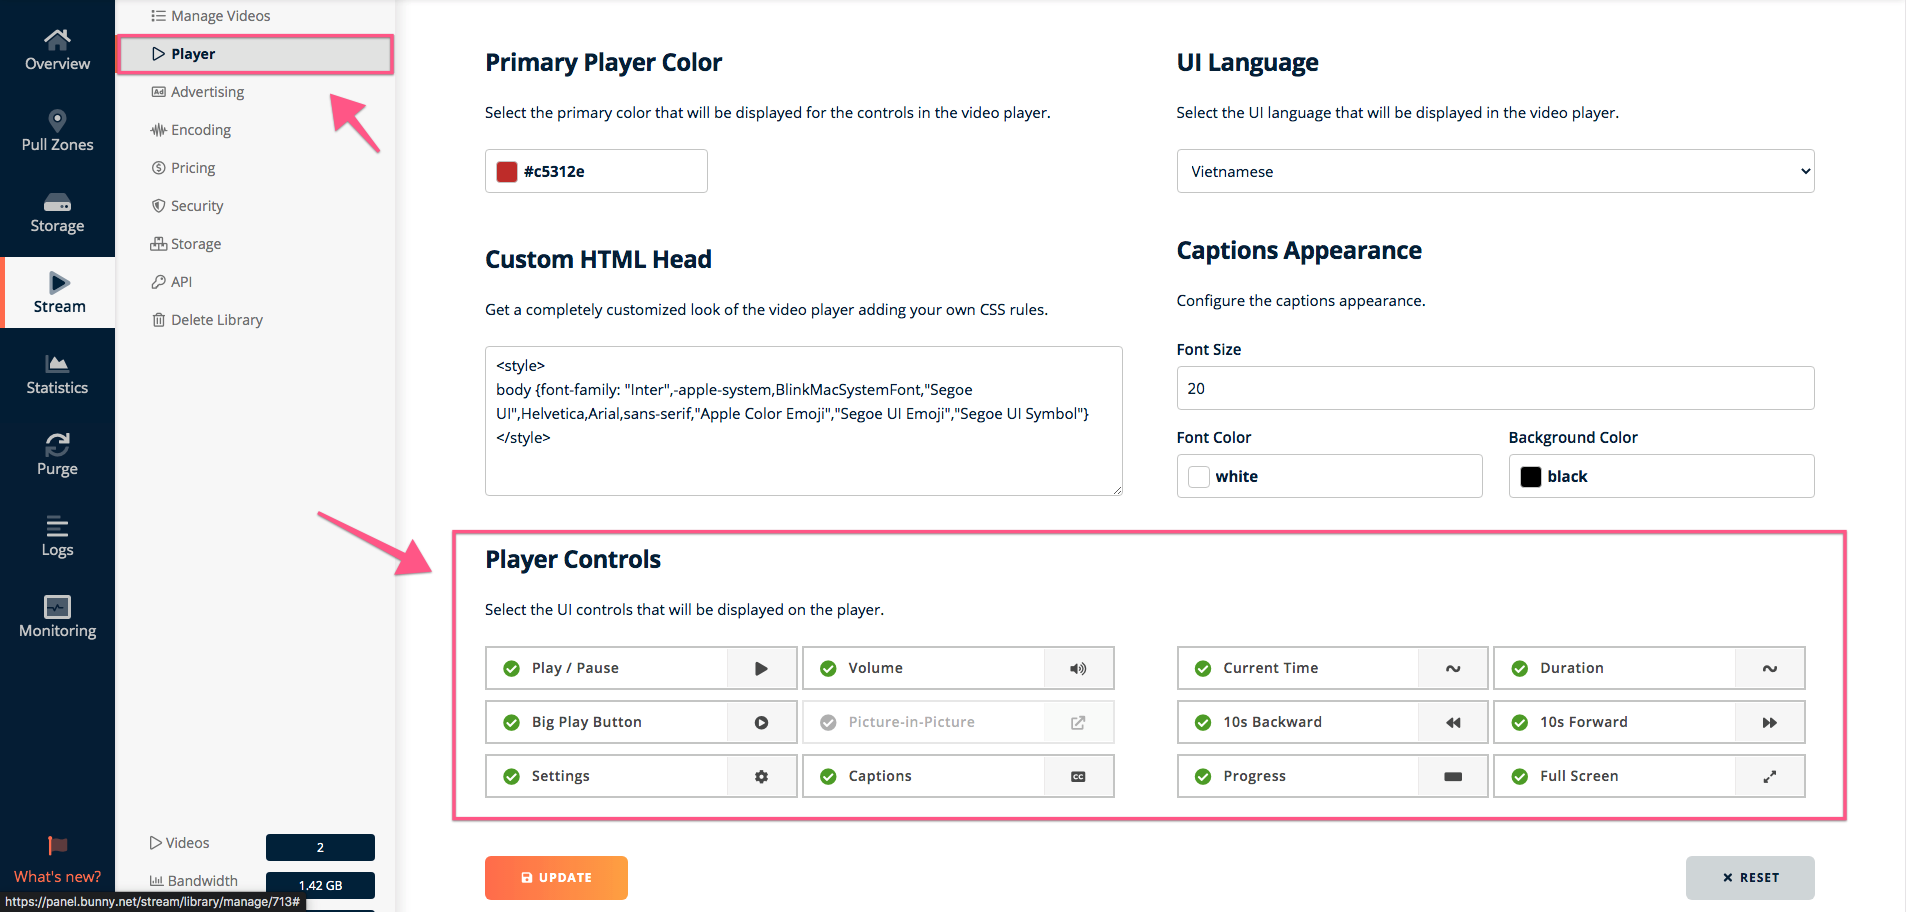Image resolution: width=1906 pixels, height=912 pixels.
Task: Select the Stream play icon
Action: click(x=59, y=282)
